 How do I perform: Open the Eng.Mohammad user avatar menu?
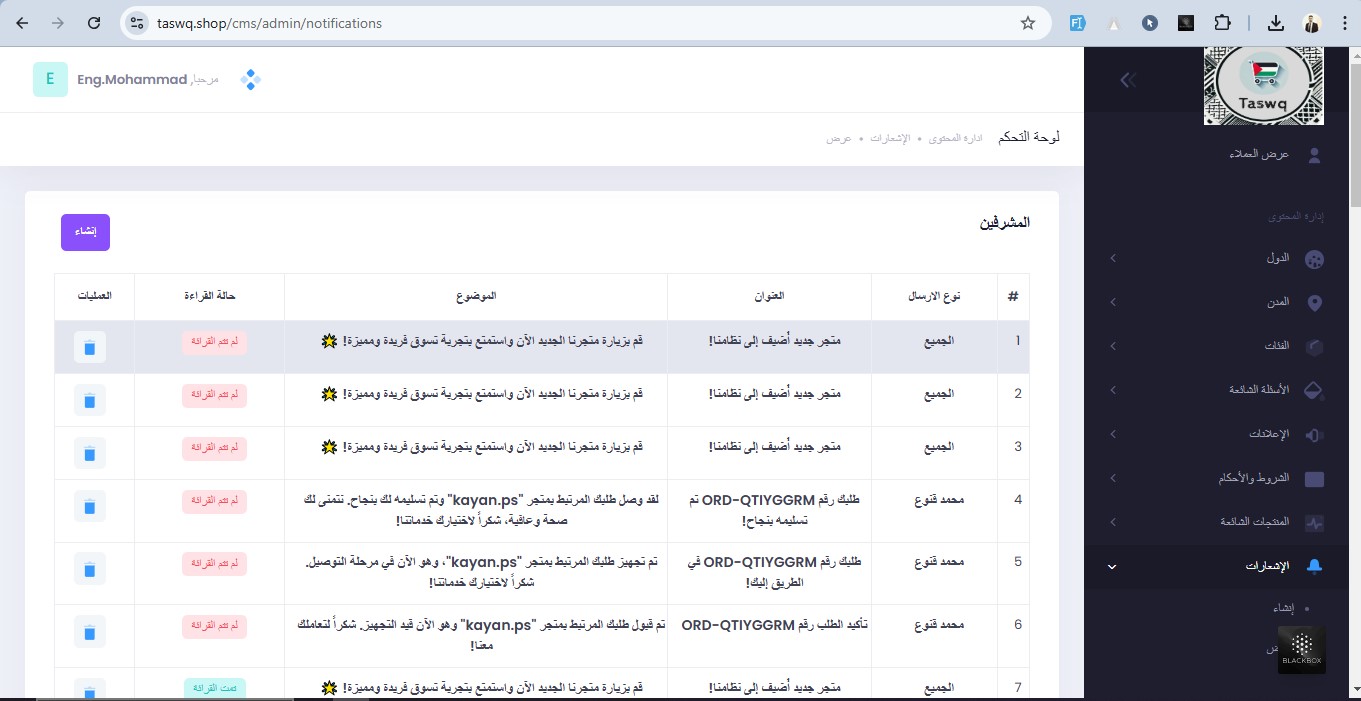50,80
